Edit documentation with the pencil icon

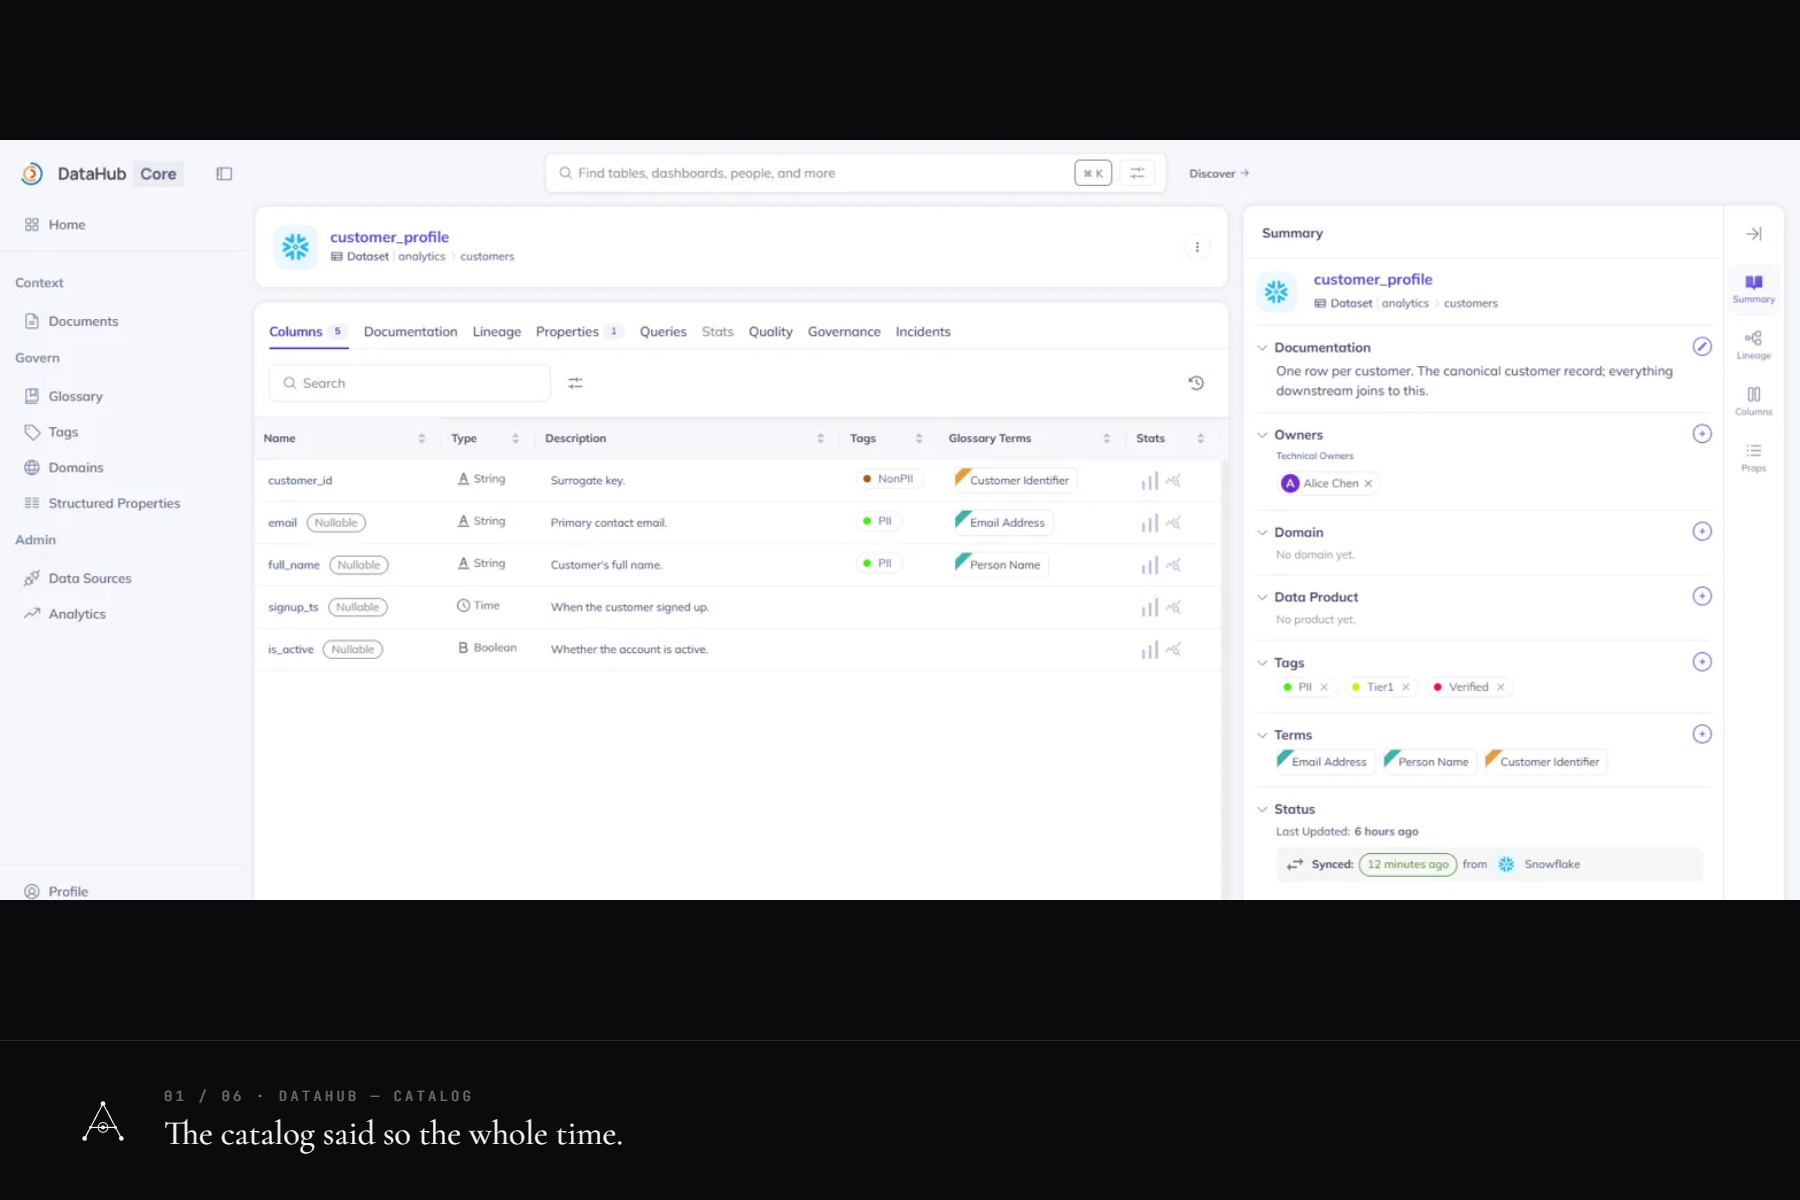(1702, 347)
